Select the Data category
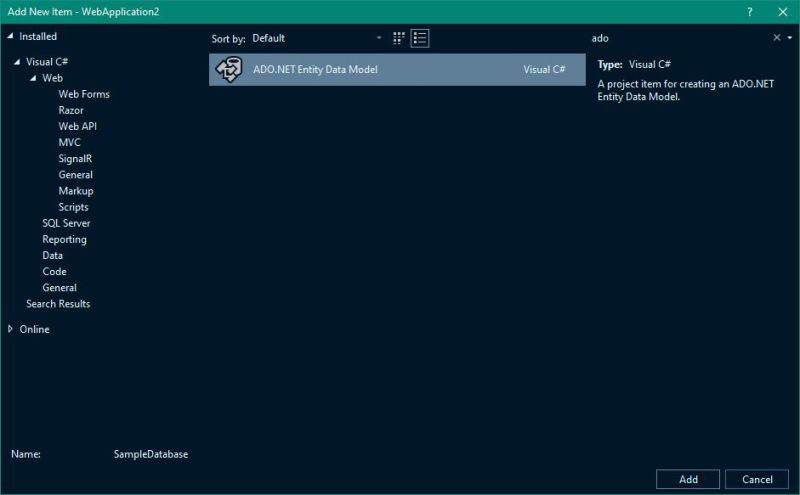The height and width of the screenshot is (495, 800). pos(53,255)
